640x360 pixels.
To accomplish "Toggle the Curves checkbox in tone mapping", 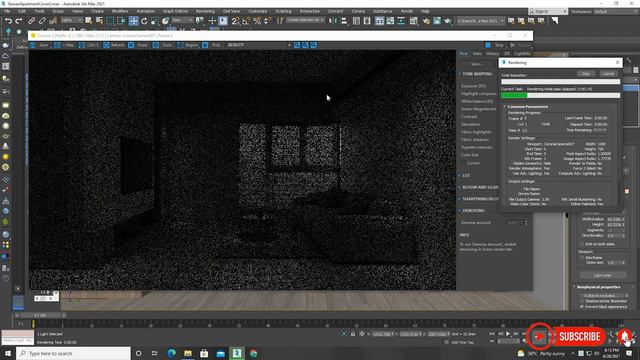I will 464,163.
